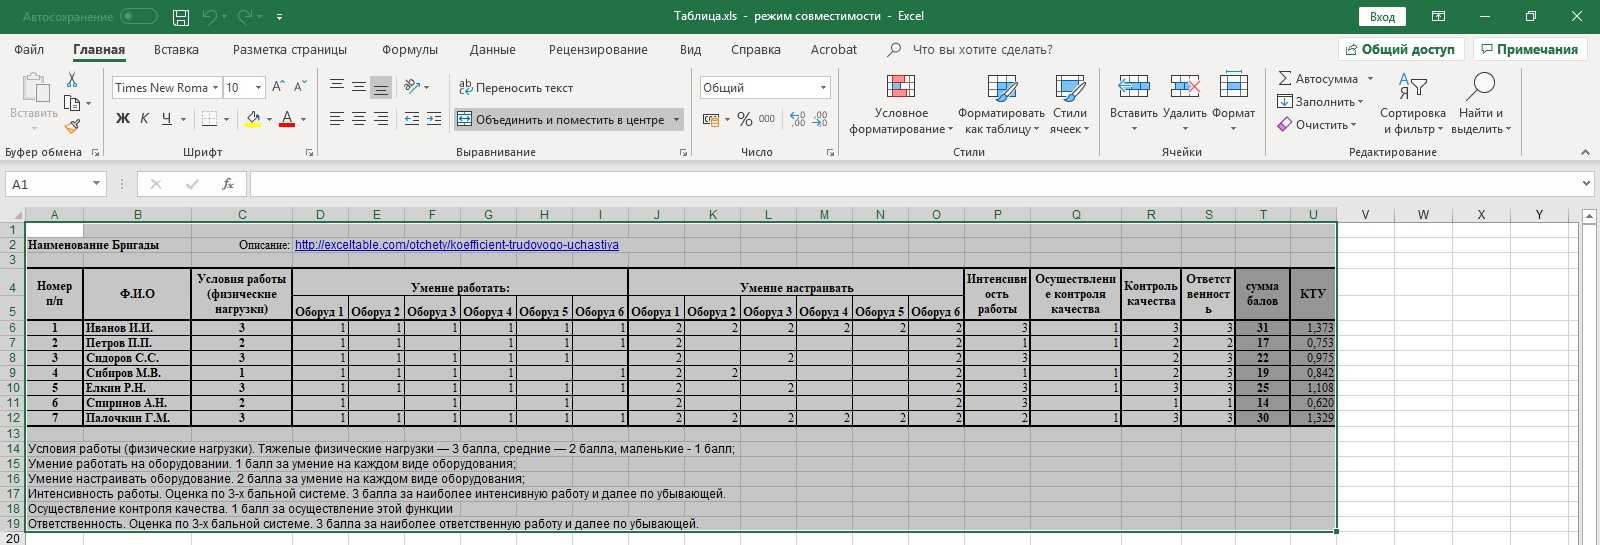This screenshot has height=545, width=1600.
Task: Decrease decimal places icon
Action: pos(820,119)
